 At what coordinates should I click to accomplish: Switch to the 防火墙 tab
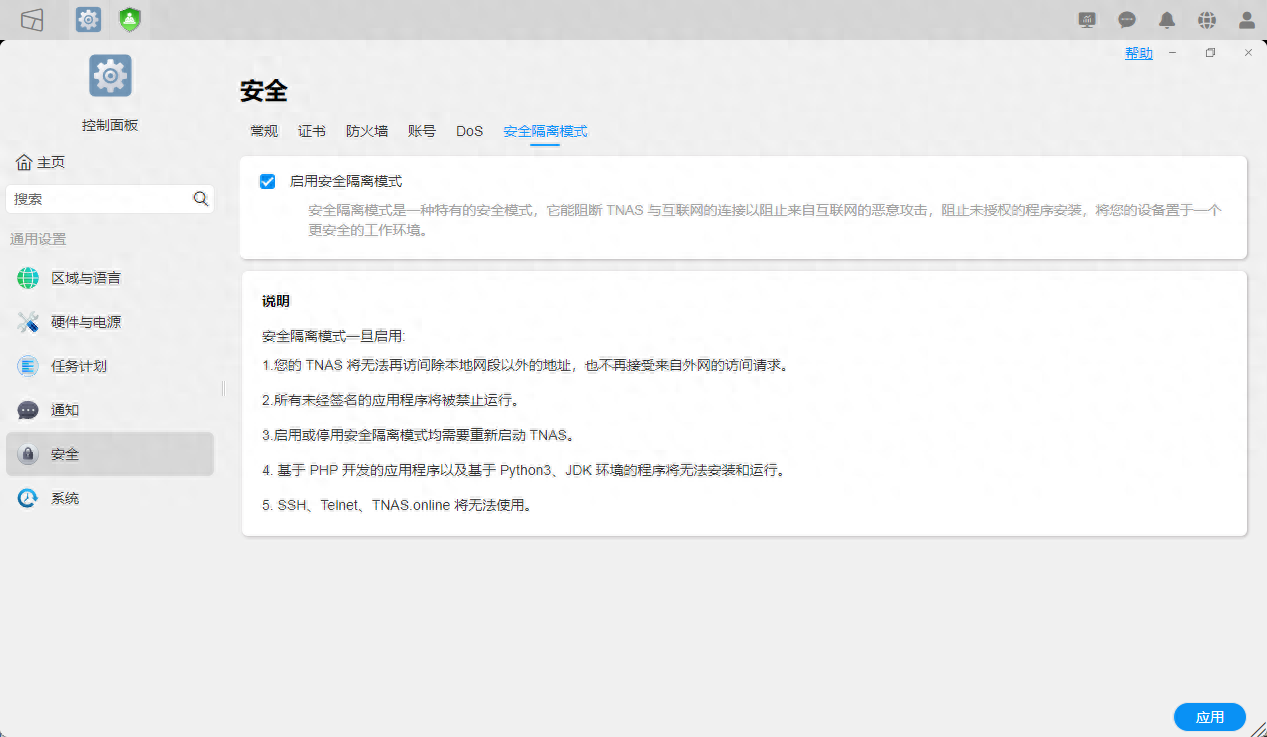[366, 130]
